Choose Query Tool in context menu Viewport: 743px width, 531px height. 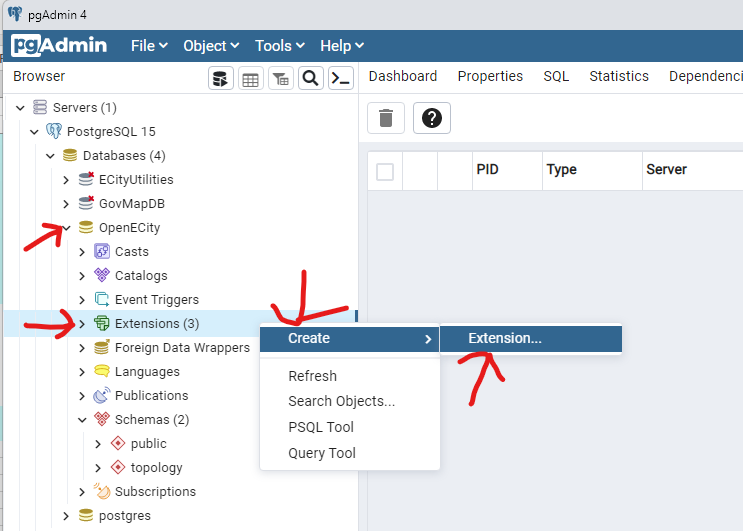point(350,453)
